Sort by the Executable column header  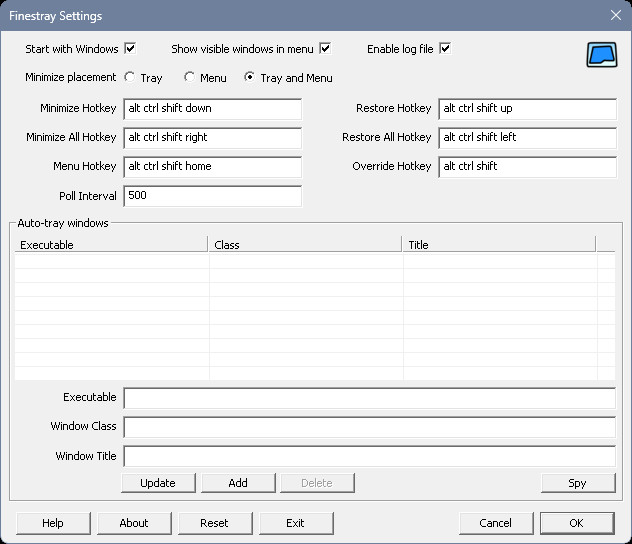point(111,245)
